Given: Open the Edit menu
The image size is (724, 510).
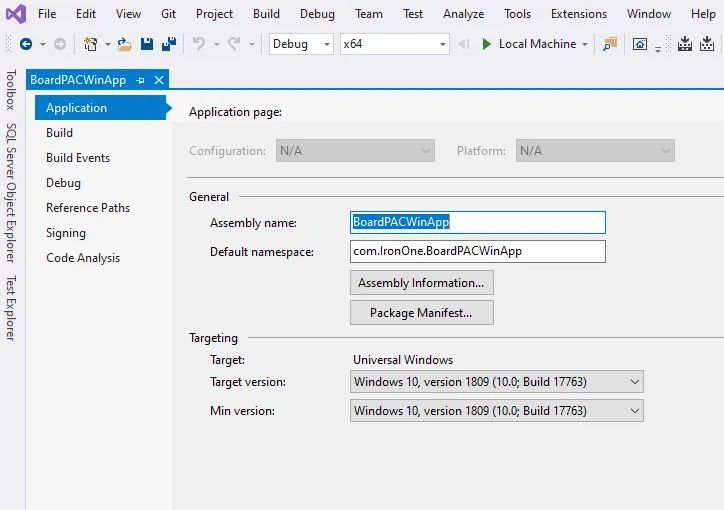Looking at the screenshot, I should click(86, 14).
